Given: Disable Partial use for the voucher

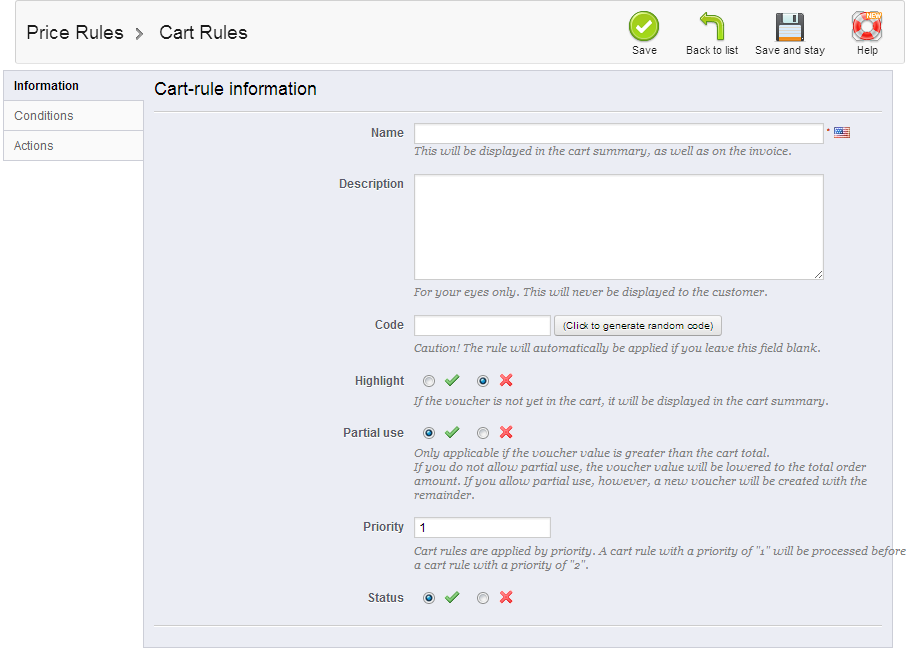Looking at the screenshot, I should 483,433.
